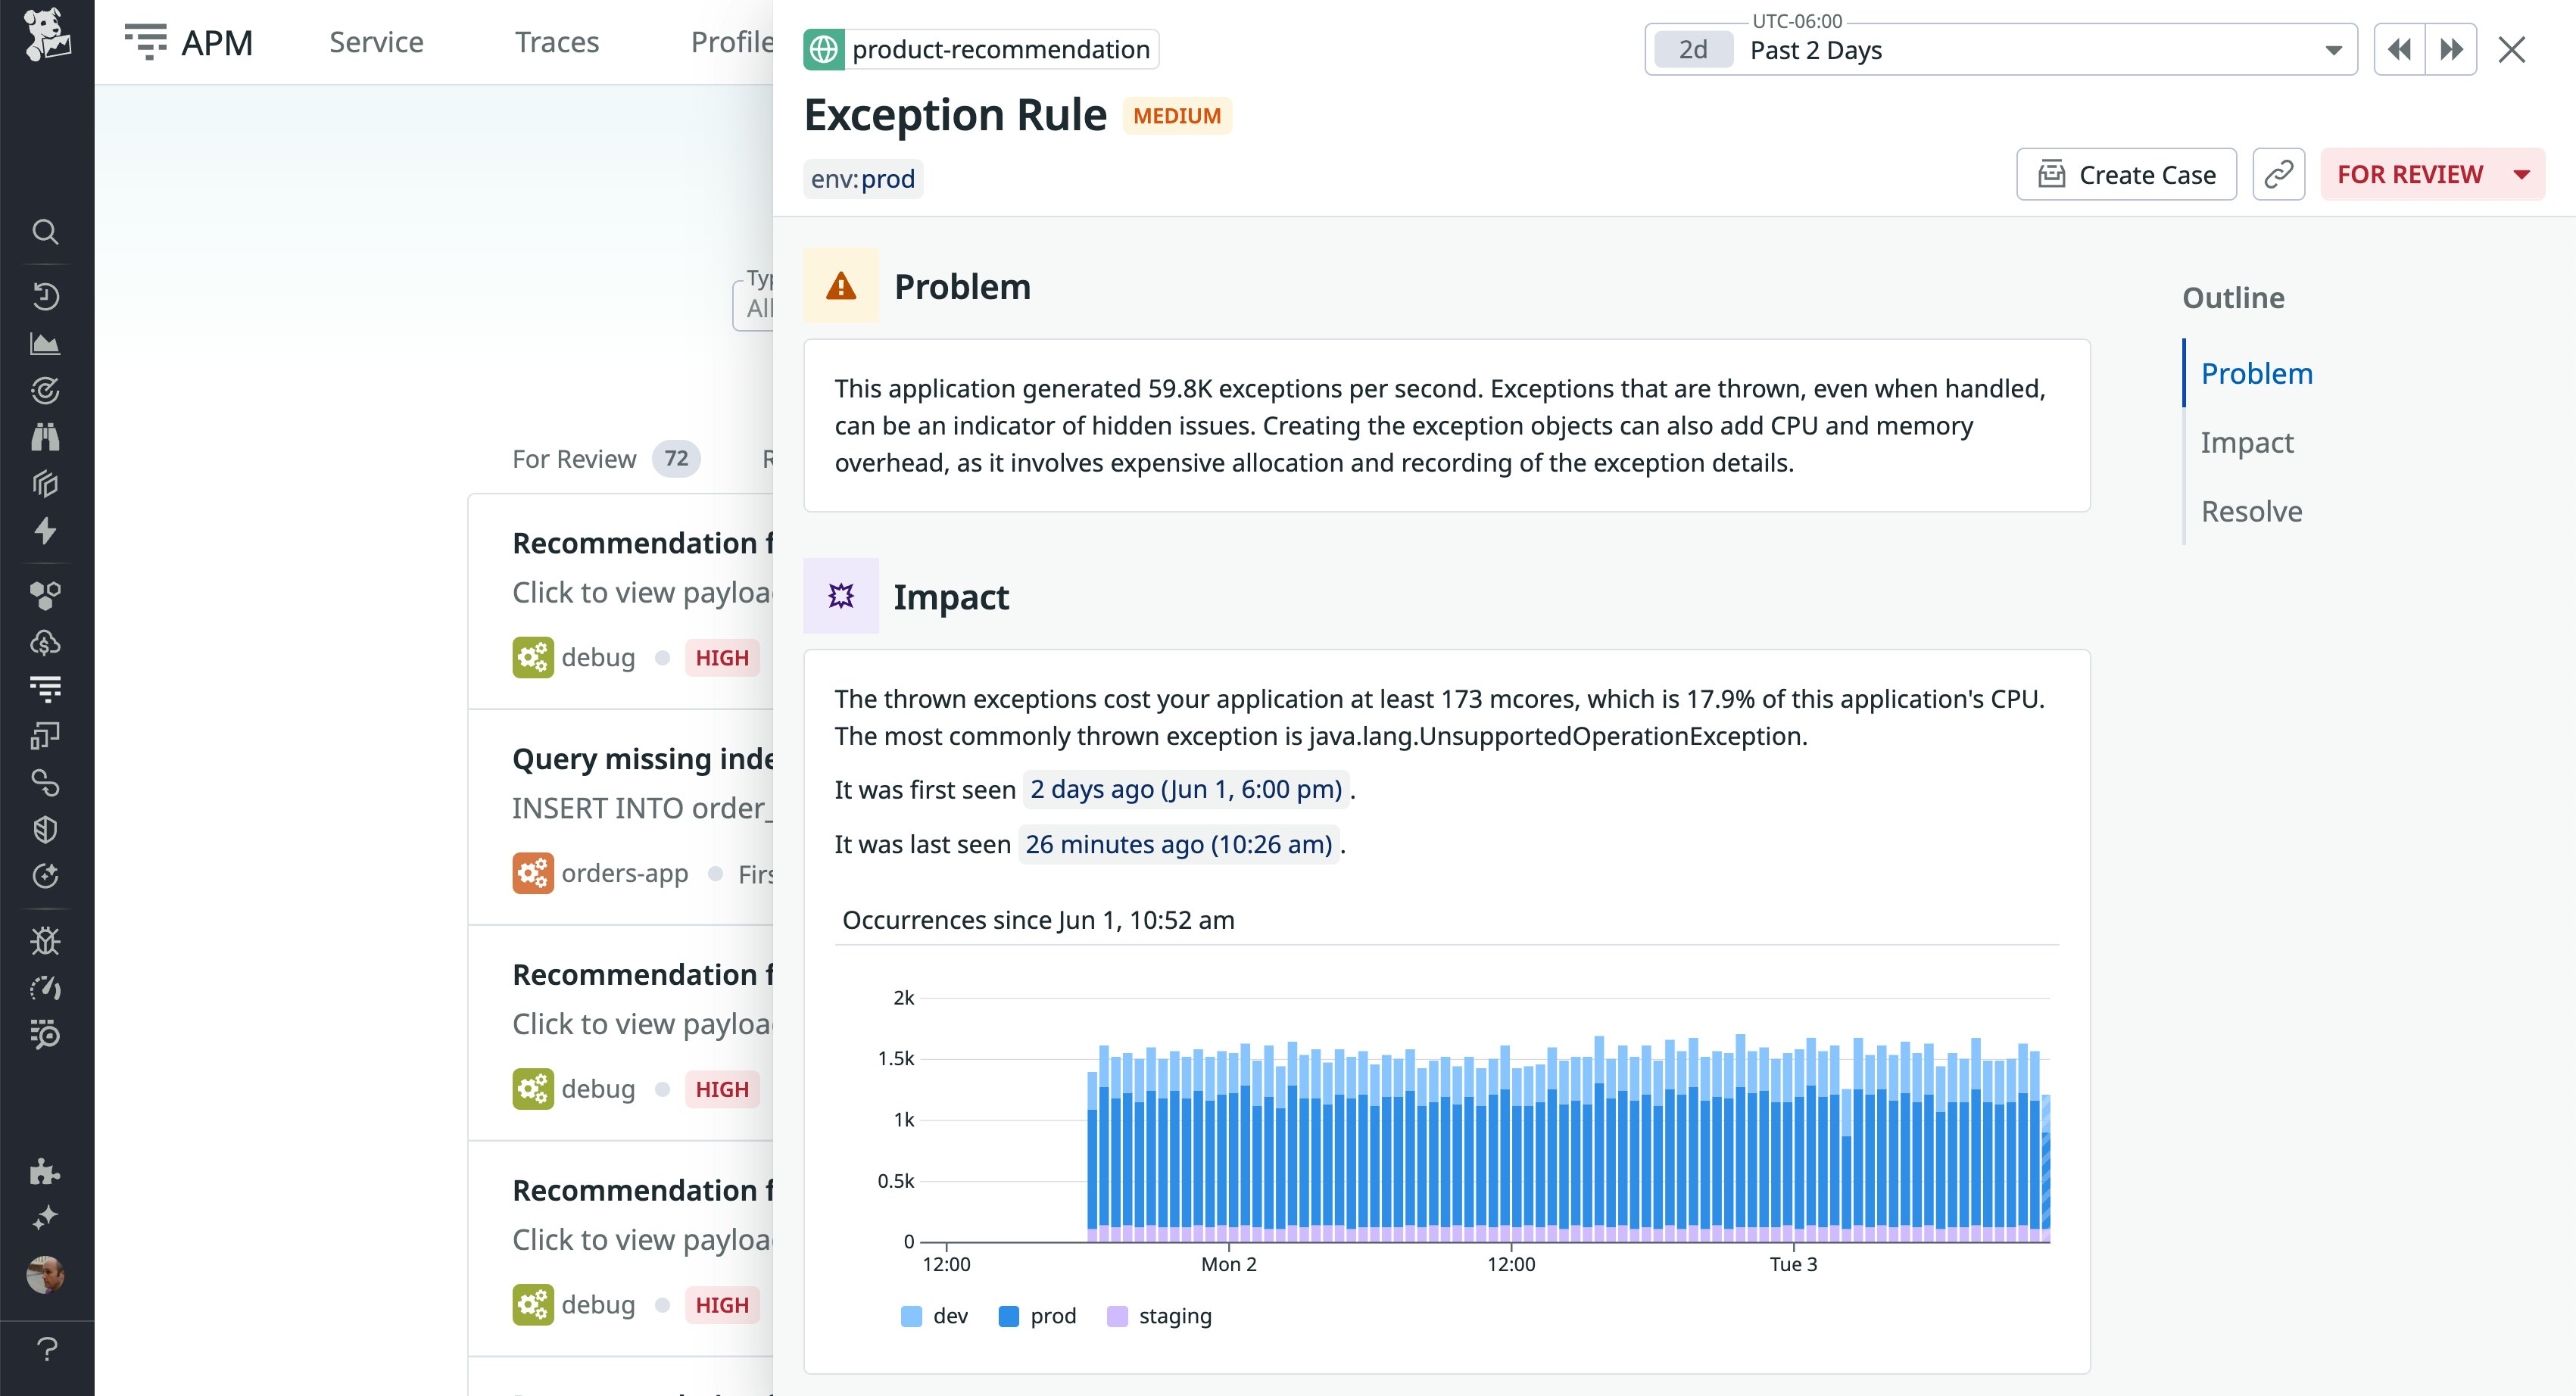Click the user avatar in sidebar

click(45, 1275)
